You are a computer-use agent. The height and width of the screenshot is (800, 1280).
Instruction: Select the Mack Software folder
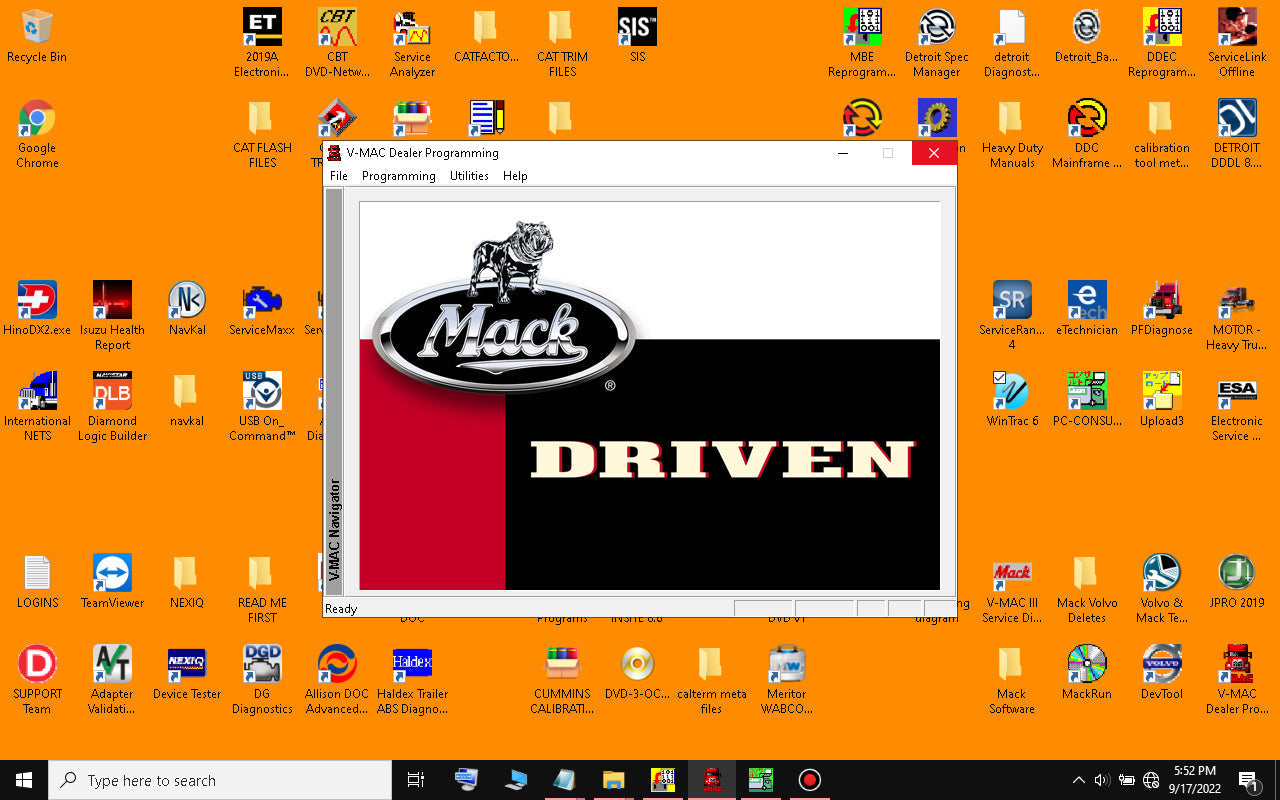tap(1012, 680)
